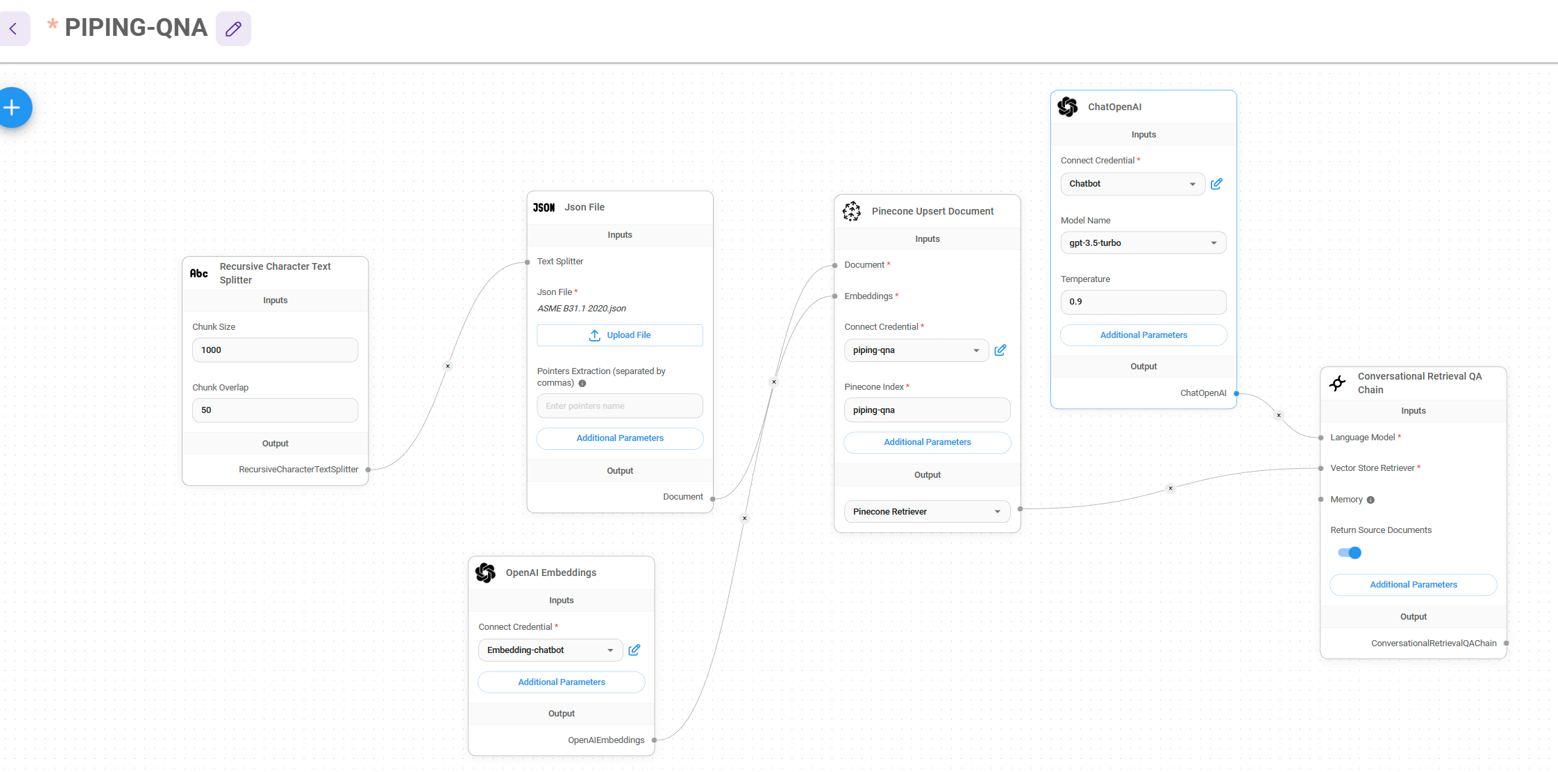The width and height of the screenshot is (1558, 772).
Task: Click the JSON icon on Json File node
Action: click(x=544, y=207)
